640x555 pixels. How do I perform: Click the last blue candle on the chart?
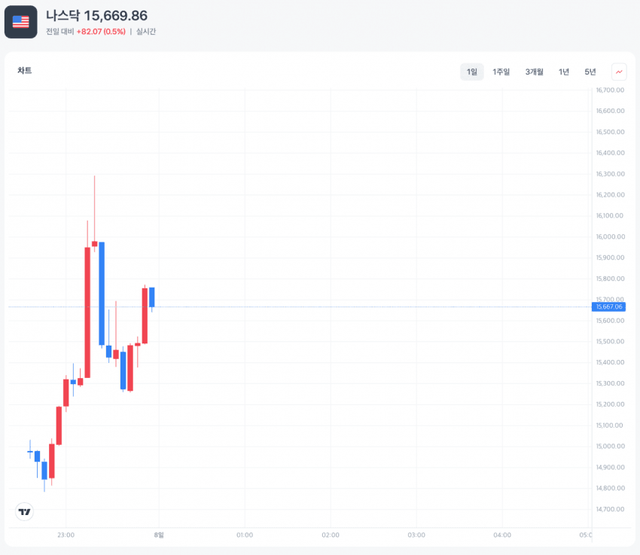[x=152, y=296]
